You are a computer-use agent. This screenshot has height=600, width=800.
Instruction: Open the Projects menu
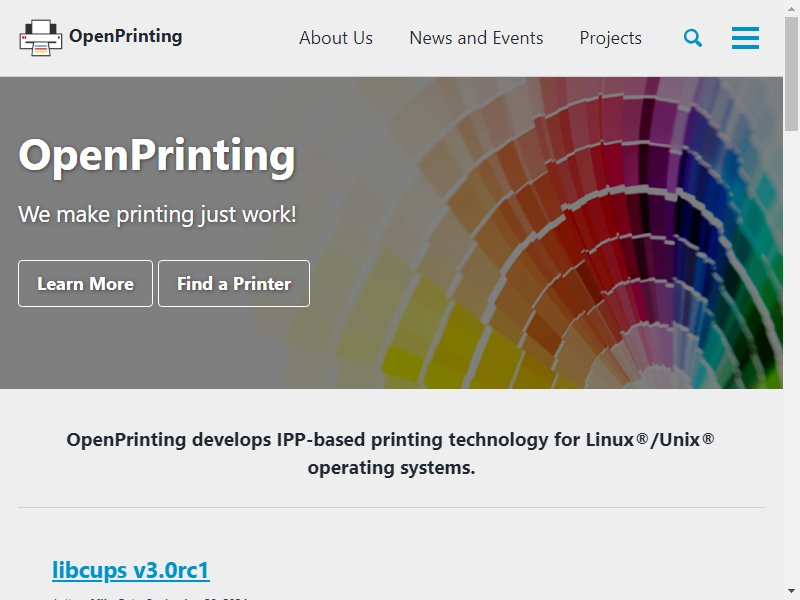610,38
